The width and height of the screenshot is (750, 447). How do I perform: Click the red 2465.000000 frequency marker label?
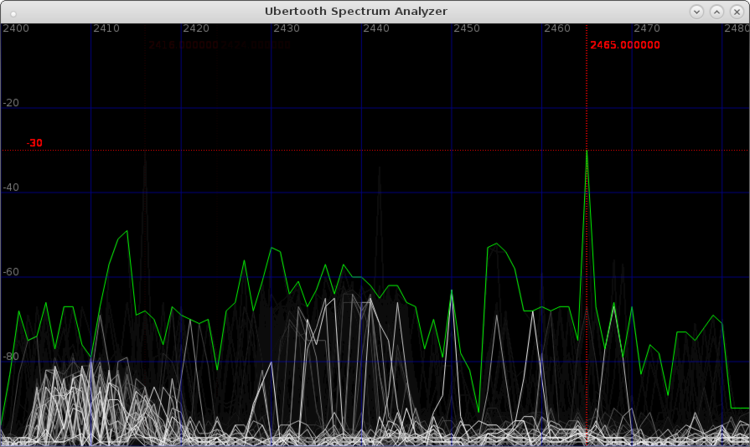625,45
